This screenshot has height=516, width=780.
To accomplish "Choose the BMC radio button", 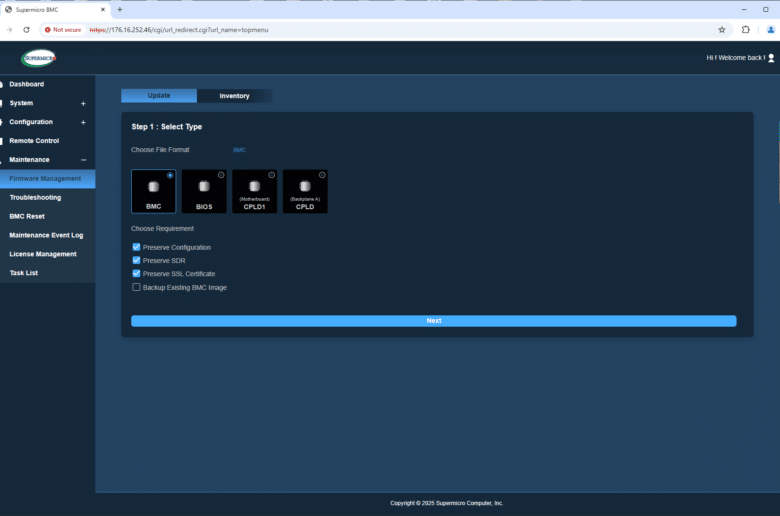I will [x=170, y=175].
